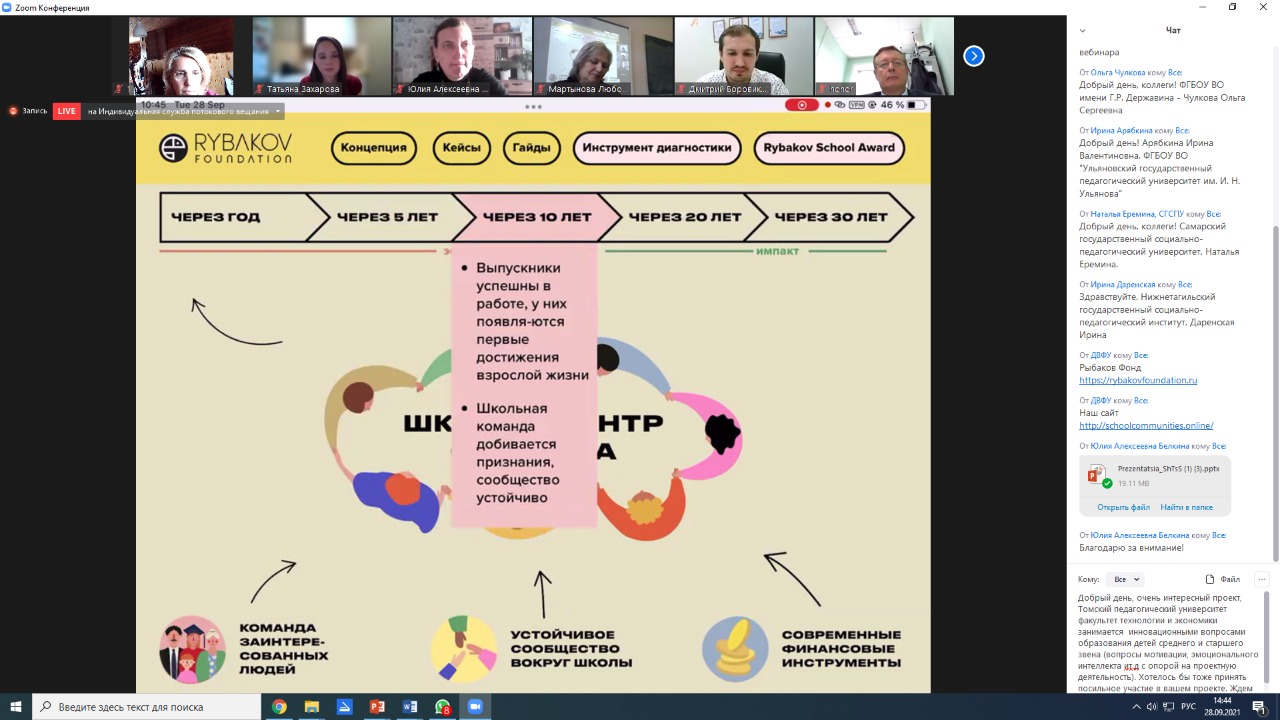Click the red LIVE badge
1280x720 pixels.
coord(67,111)
